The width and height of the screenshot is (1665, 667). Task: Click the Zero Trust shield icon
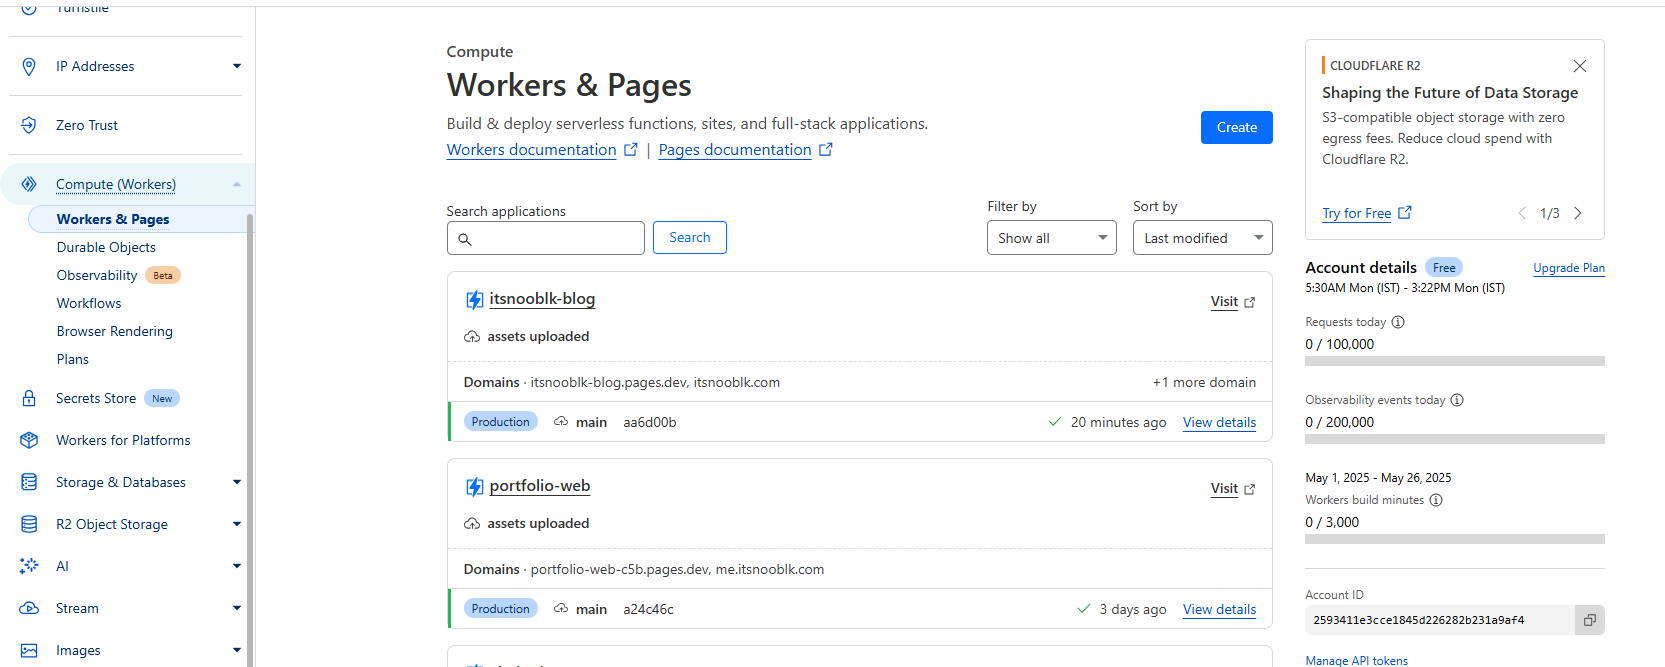29,125
